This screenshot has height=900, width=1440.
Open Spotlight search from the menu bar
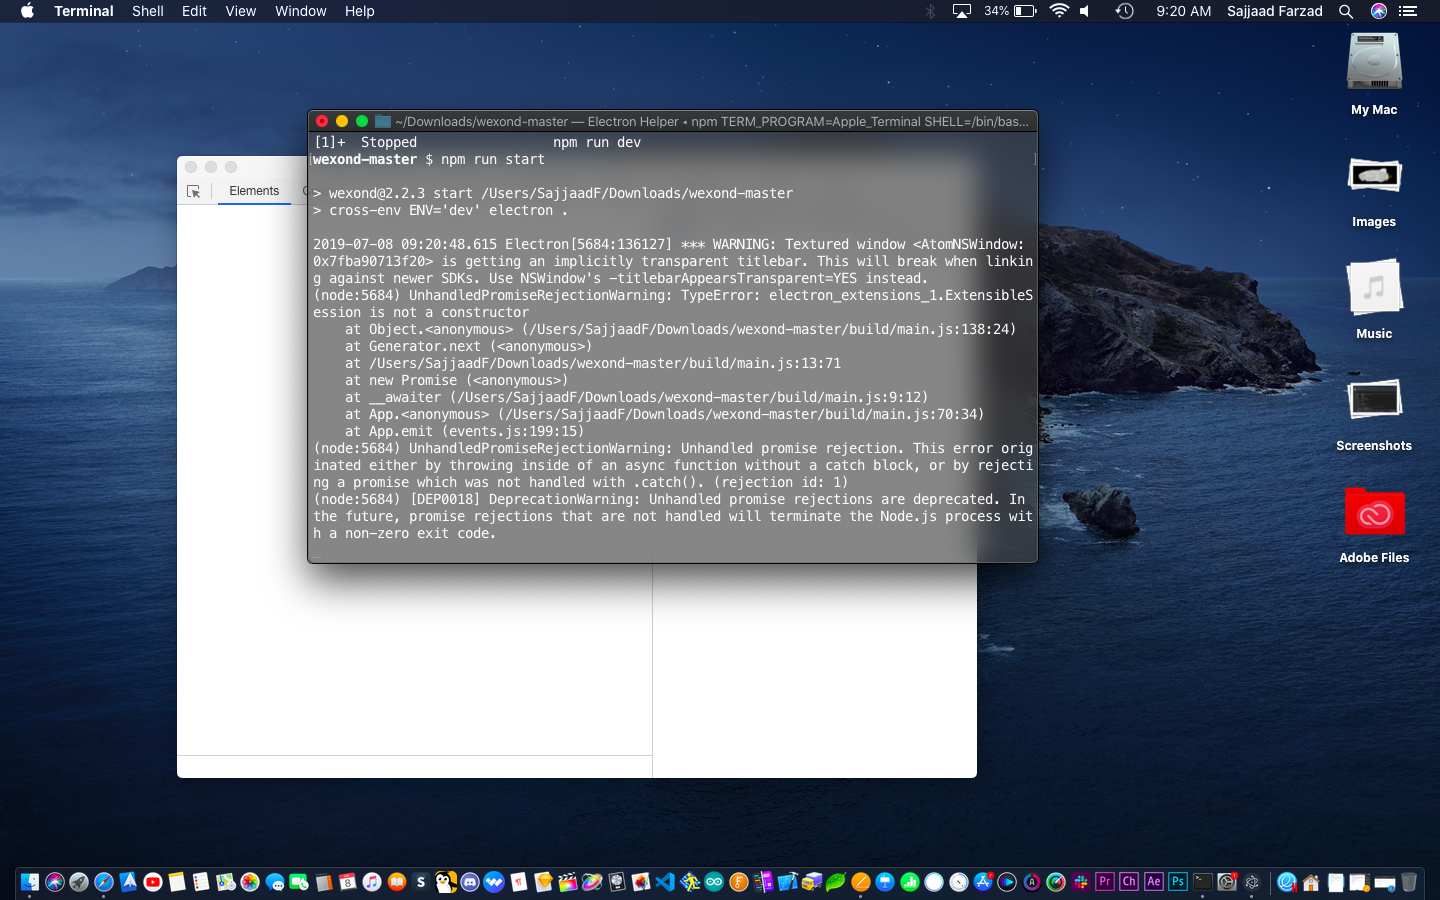click(1346, 11)
